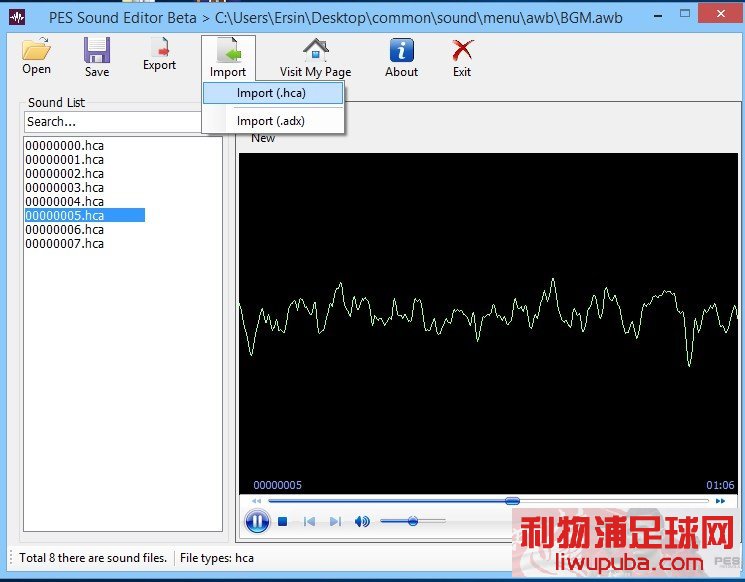Select 00000002.hca in the sound list
Screen dimensions: 745x582
point(65,173)
